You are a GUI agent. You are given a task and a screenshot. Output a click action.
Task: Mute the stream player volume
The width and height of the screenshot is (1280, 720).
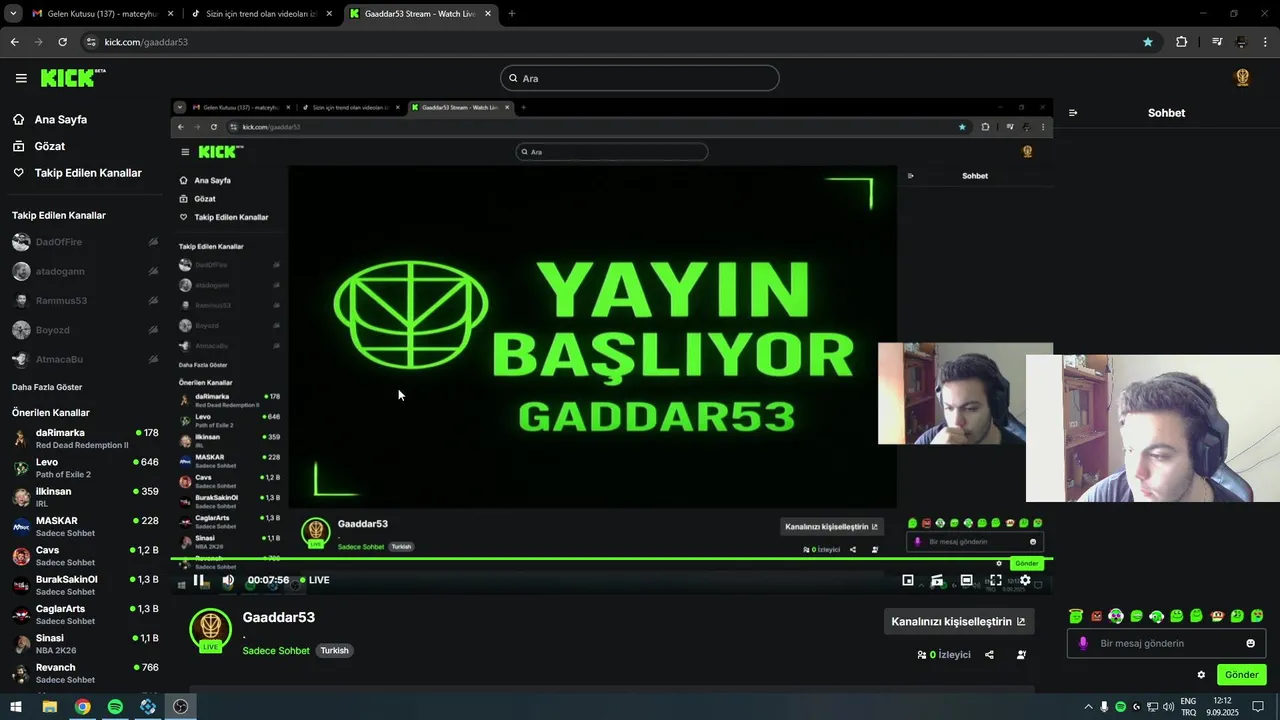click(228, 580)
